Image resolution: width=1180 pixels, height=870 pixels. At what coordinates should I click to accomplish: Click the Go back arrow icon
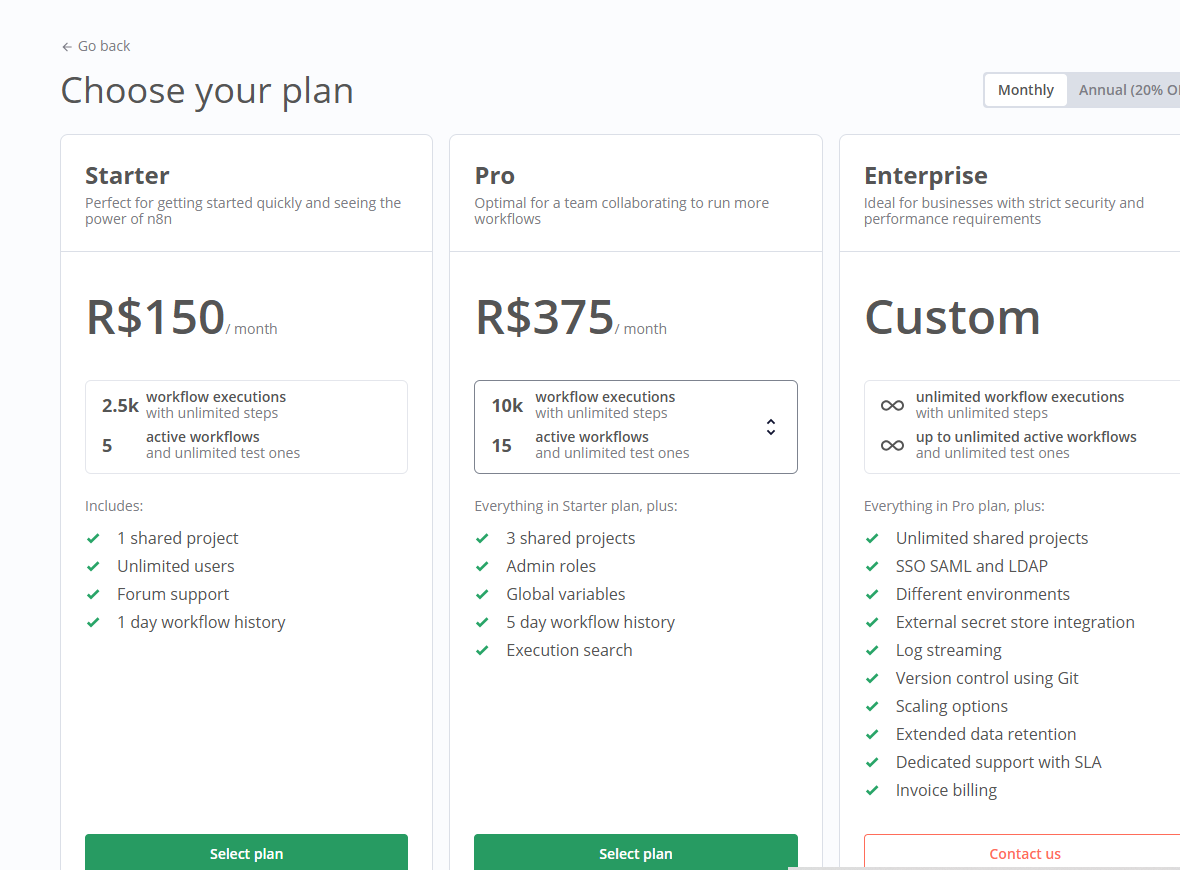(67, 47)
